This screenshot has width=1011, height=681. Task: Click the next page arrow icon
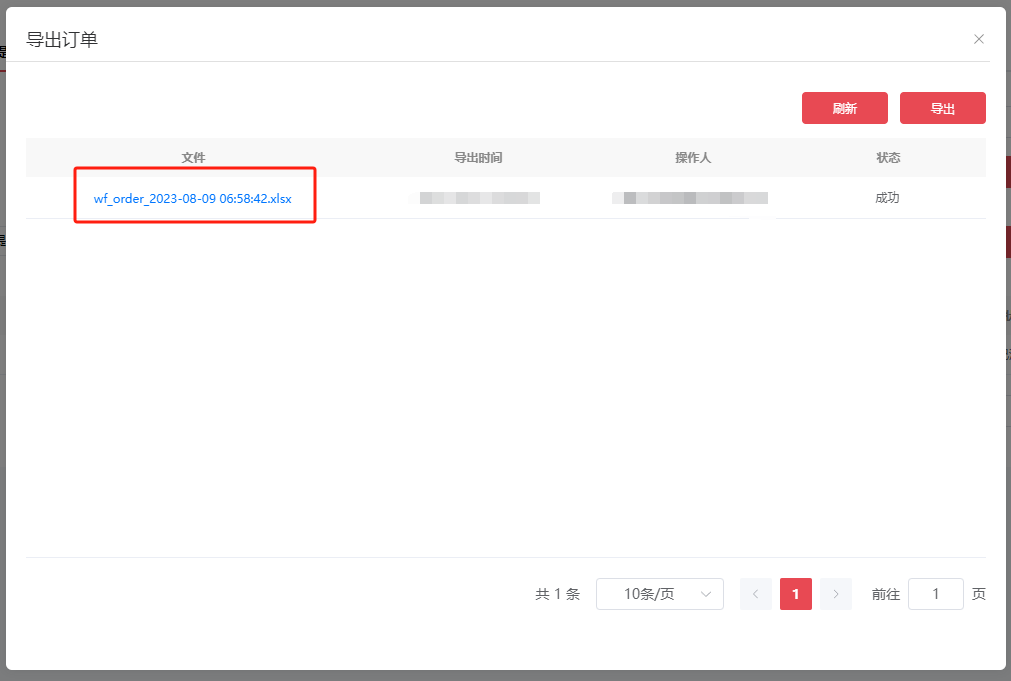point(835,593)
